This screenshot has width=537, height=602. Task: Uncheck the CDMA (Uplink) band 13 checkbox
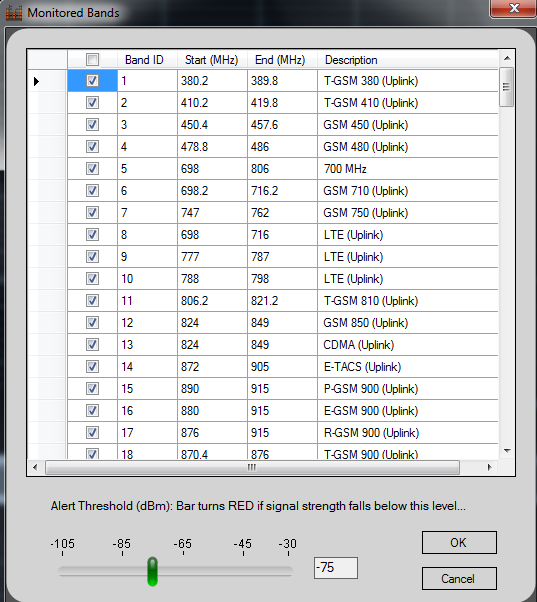tap(92, 344)
